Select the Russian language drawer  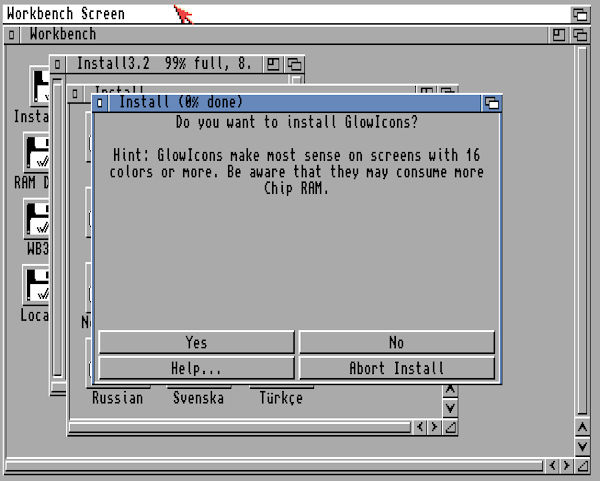[117, 398]
